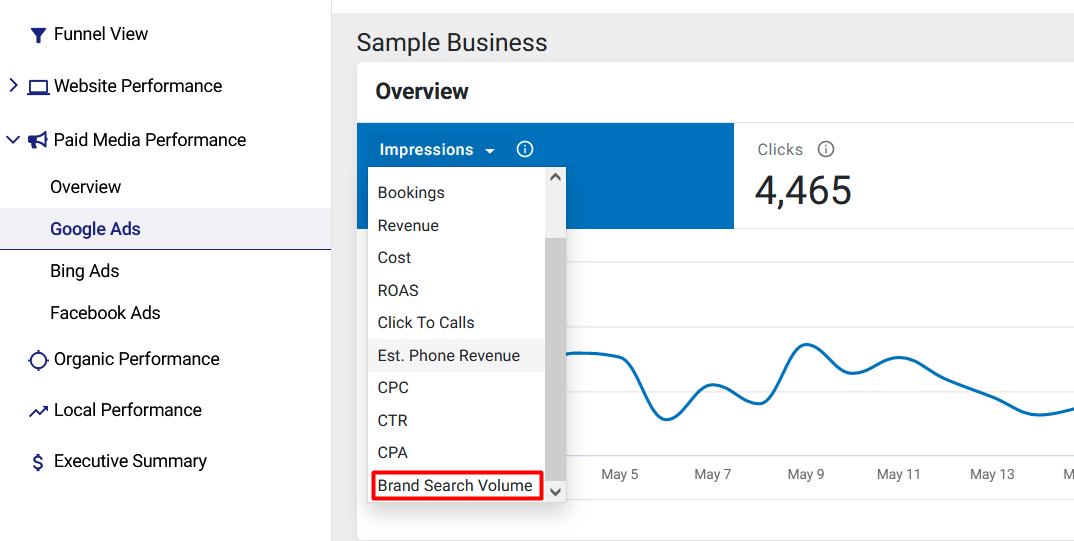Screen dimensions: 1074x541
Task: Click the Paid Media megaphone icon
Action: [x=38, y=140]
